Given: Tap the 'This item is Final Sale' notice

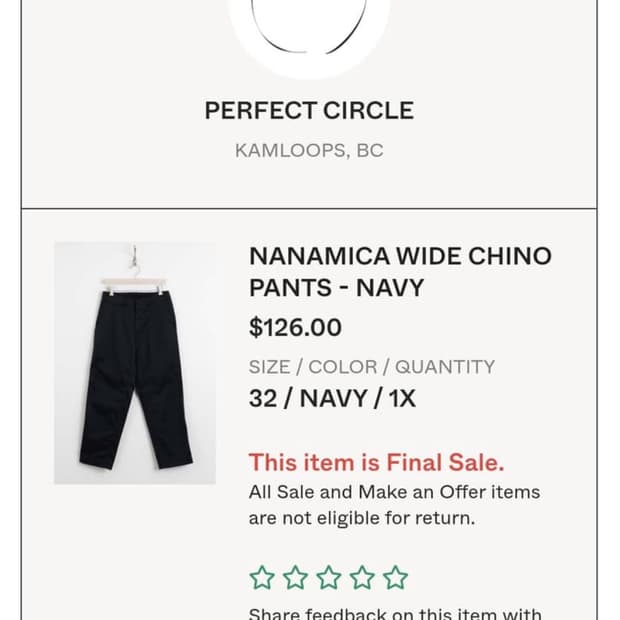Looking at the screenshot, I should (x=376, y=462).
